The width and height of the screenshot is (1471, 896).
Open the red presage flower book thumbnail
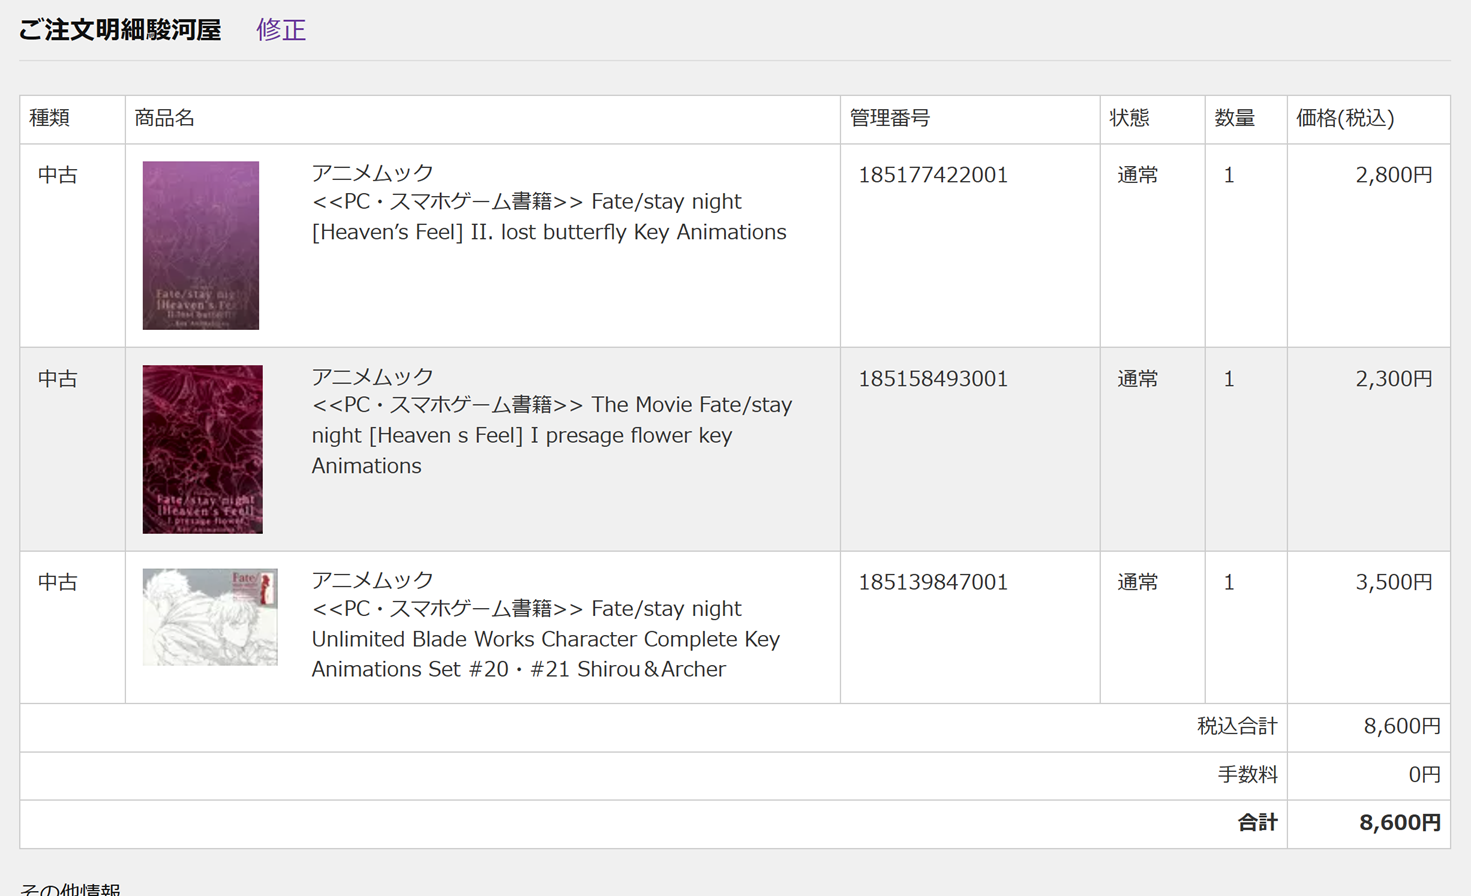(x=203, y=449)
